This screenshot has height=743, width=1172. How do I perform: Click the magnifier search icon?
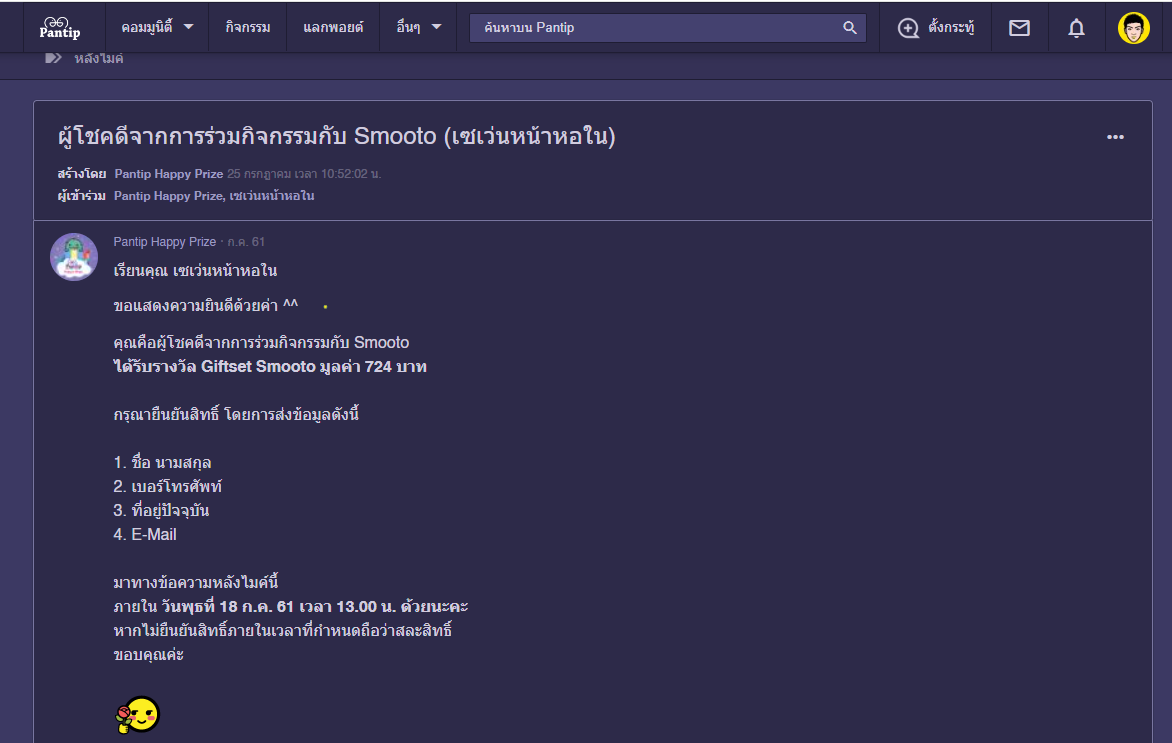pos(850,28)
